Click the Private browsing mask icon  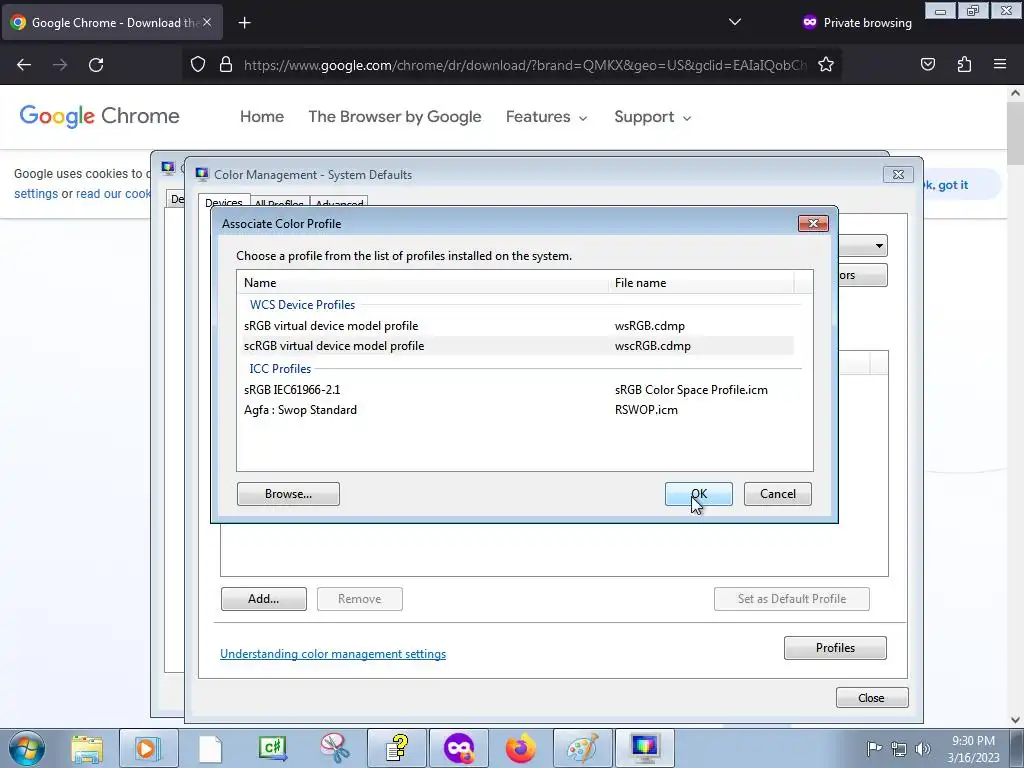(x=810, y=22)
